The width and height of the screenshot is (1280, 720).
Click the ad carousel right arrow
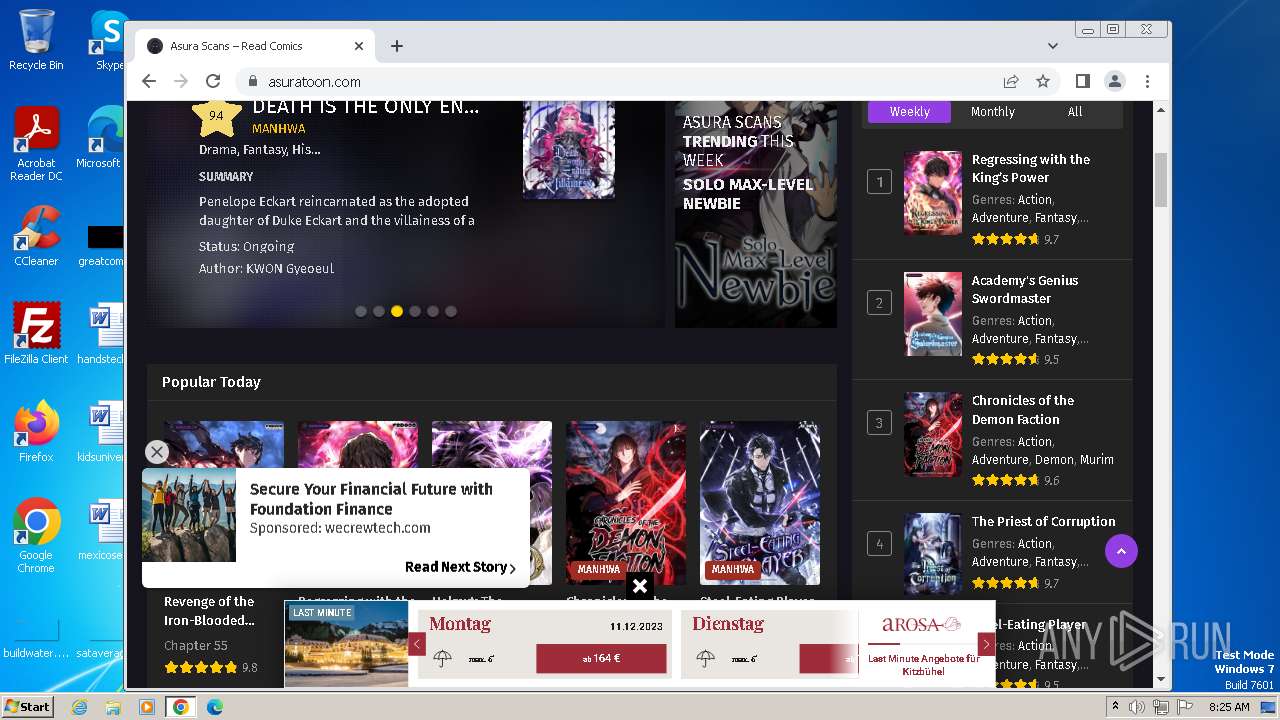click(x=986, y=645)
